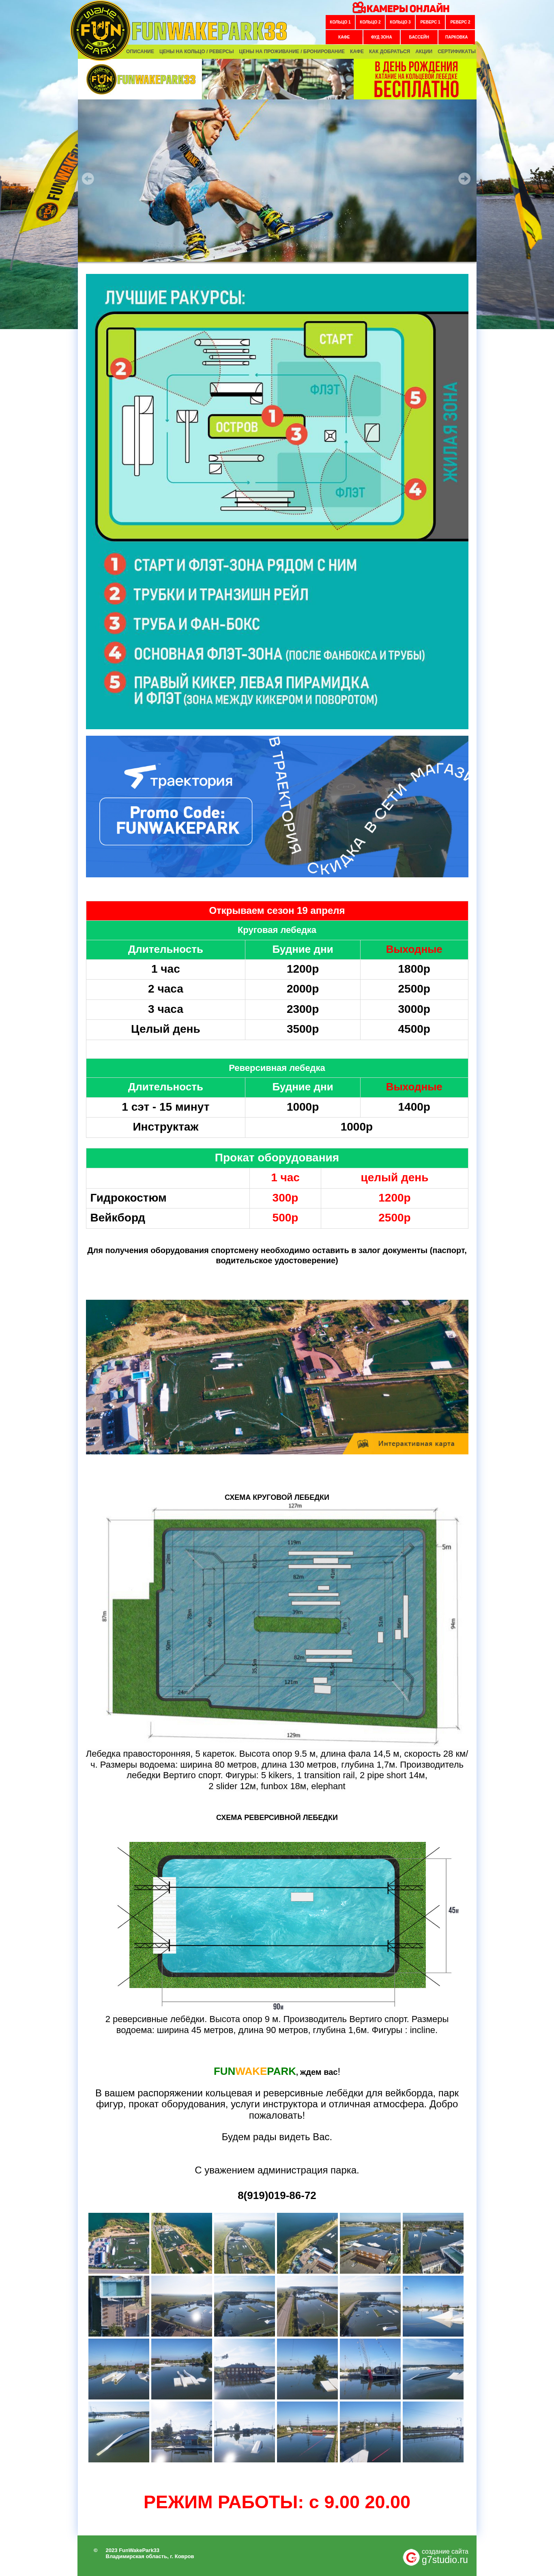
Task: Open ЦЕНЫ НА ПРОЖИВАНИЕ / БРОНИРОВАНИЕ menu item
Action: 292,51
